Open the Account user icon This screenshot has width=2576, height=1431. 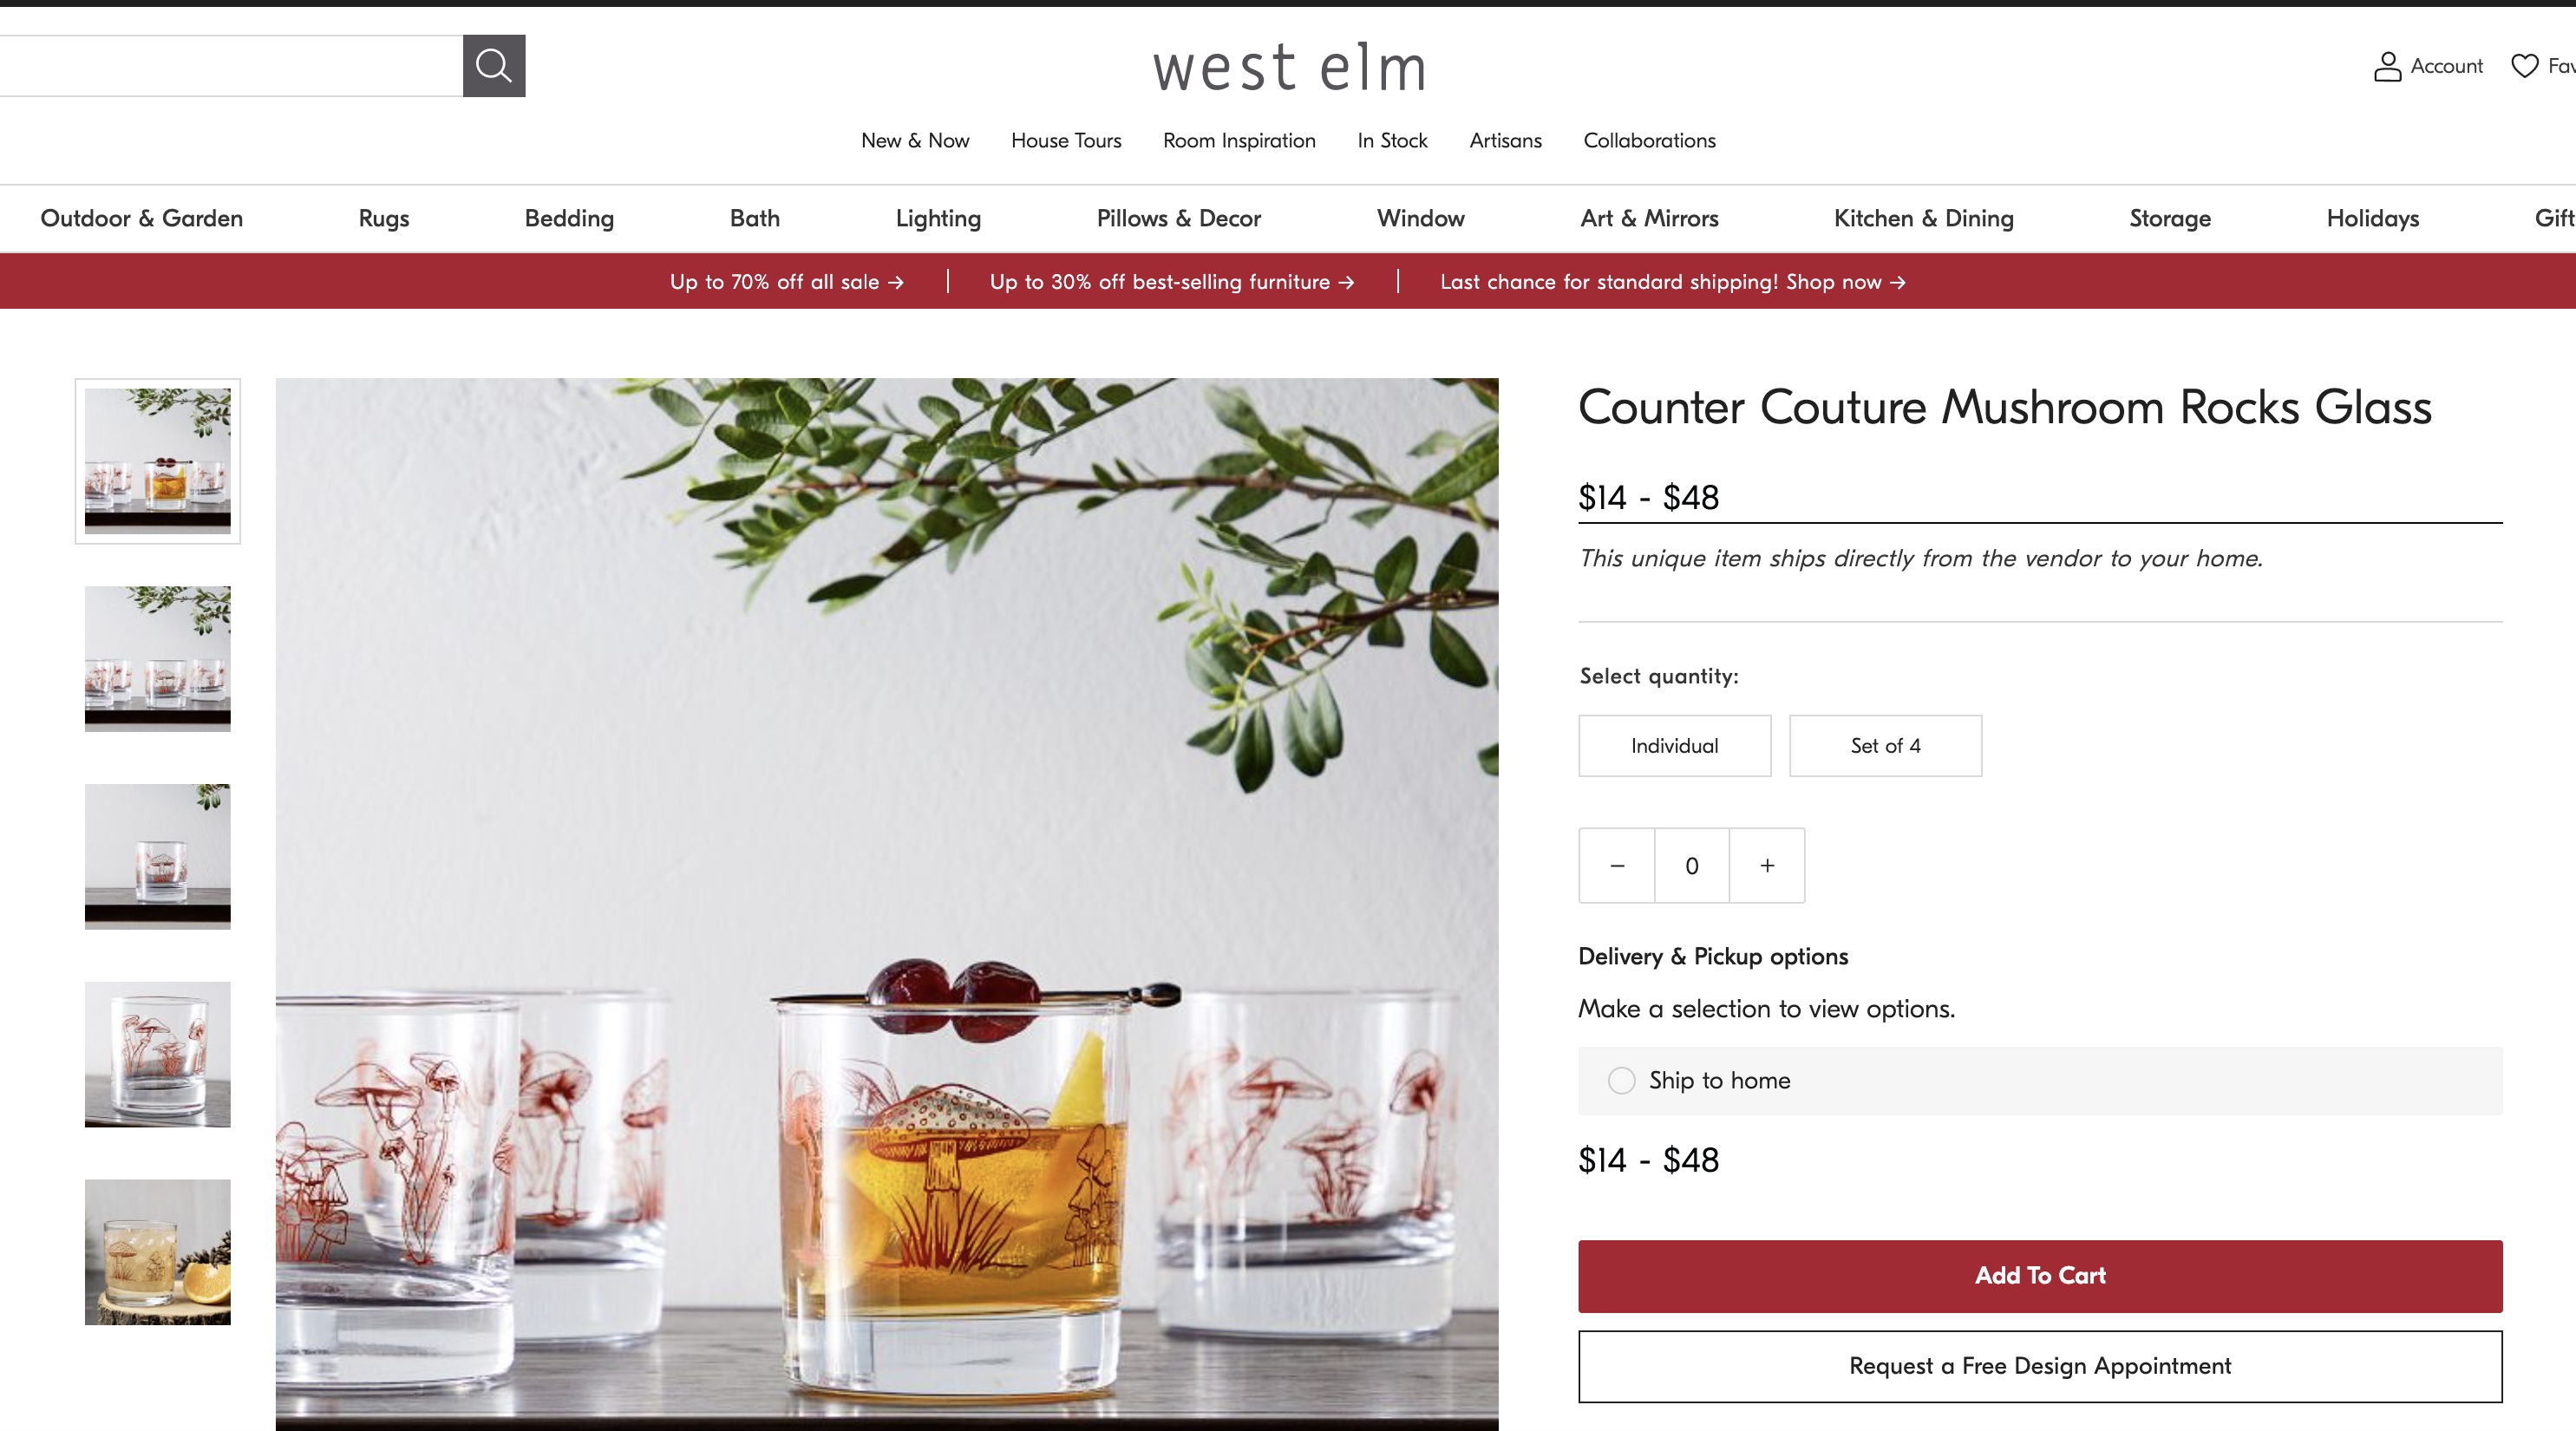[2387, 66]
